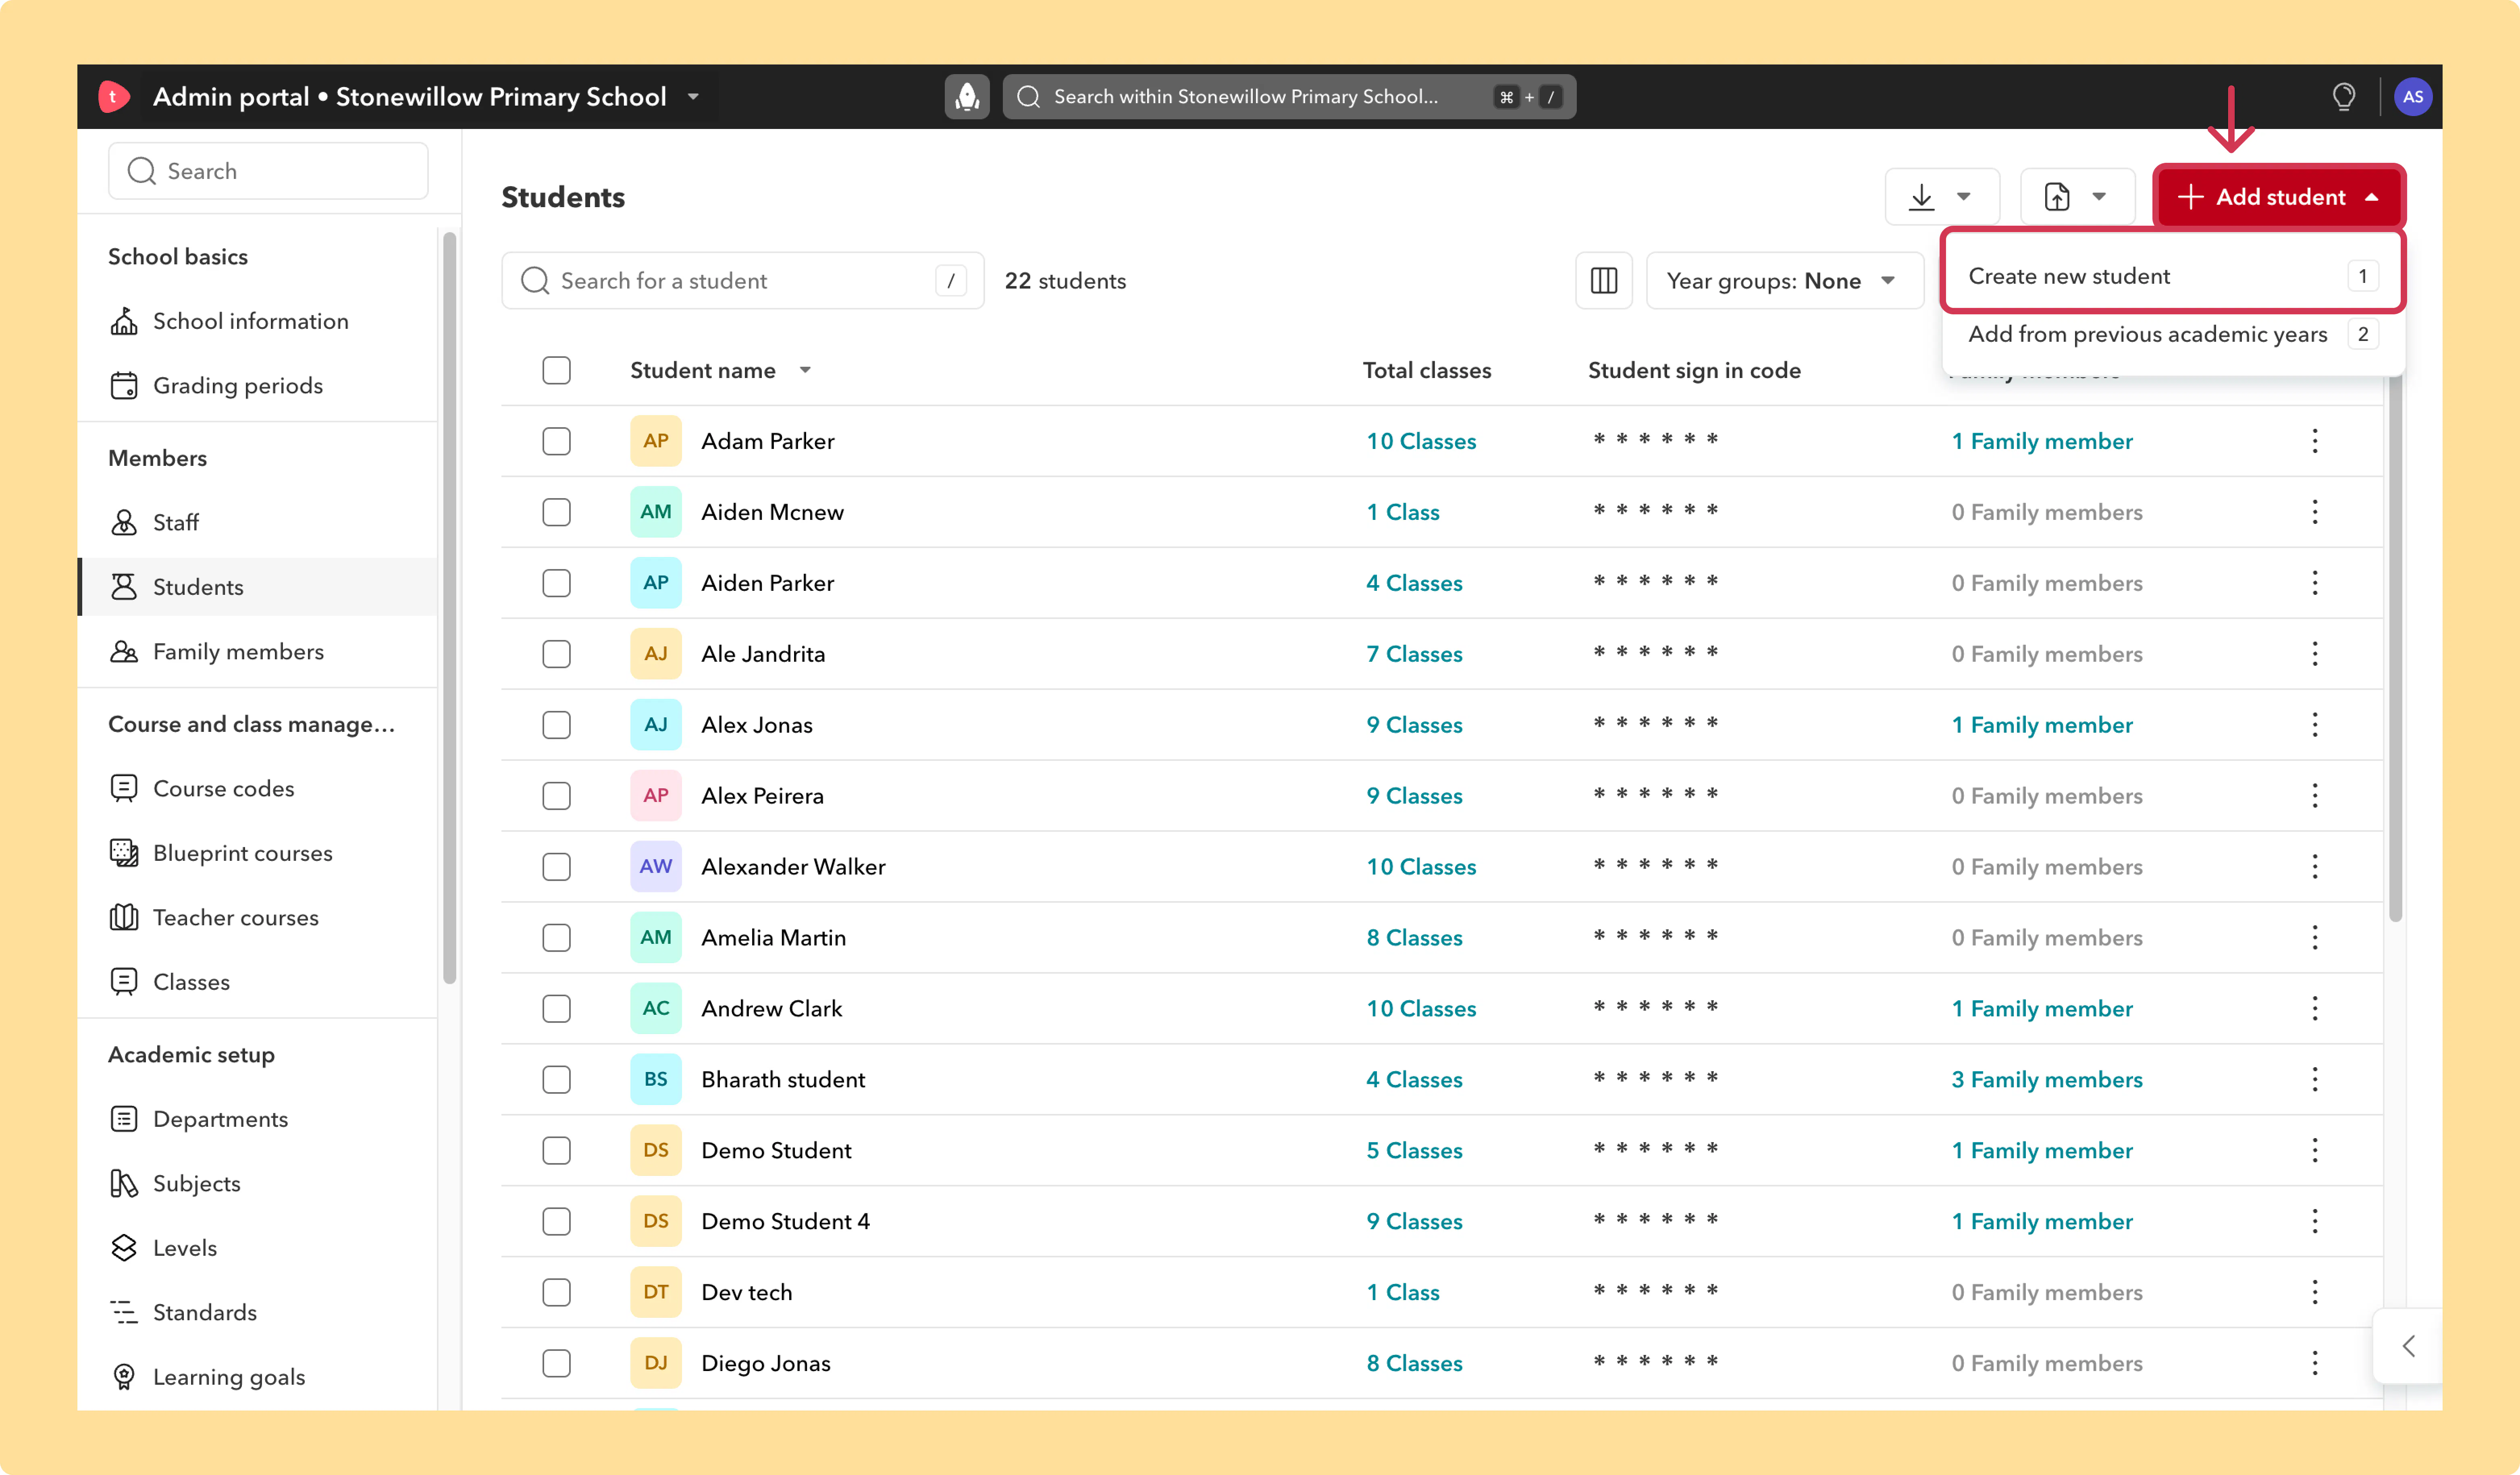Open more options for Adam Parker

(2314, 441)
